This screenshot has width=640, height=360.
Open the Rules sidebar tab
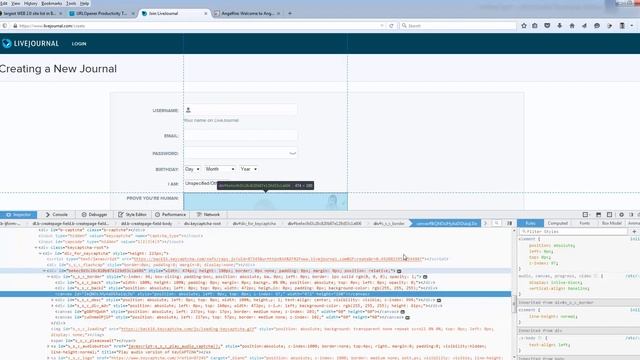tap(530, 223)
